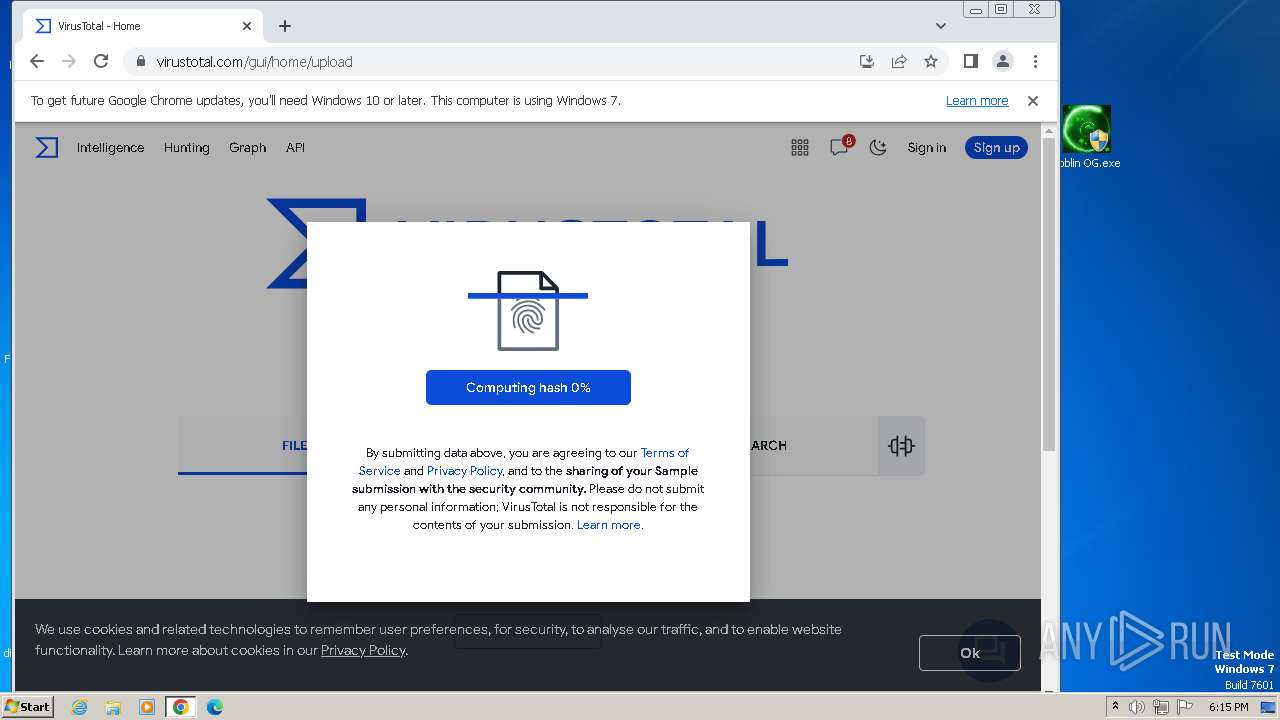Open the apps grid icon
Image resolution: width=1280 pixels, height=720 pixels.
click(x=800, y=148)
